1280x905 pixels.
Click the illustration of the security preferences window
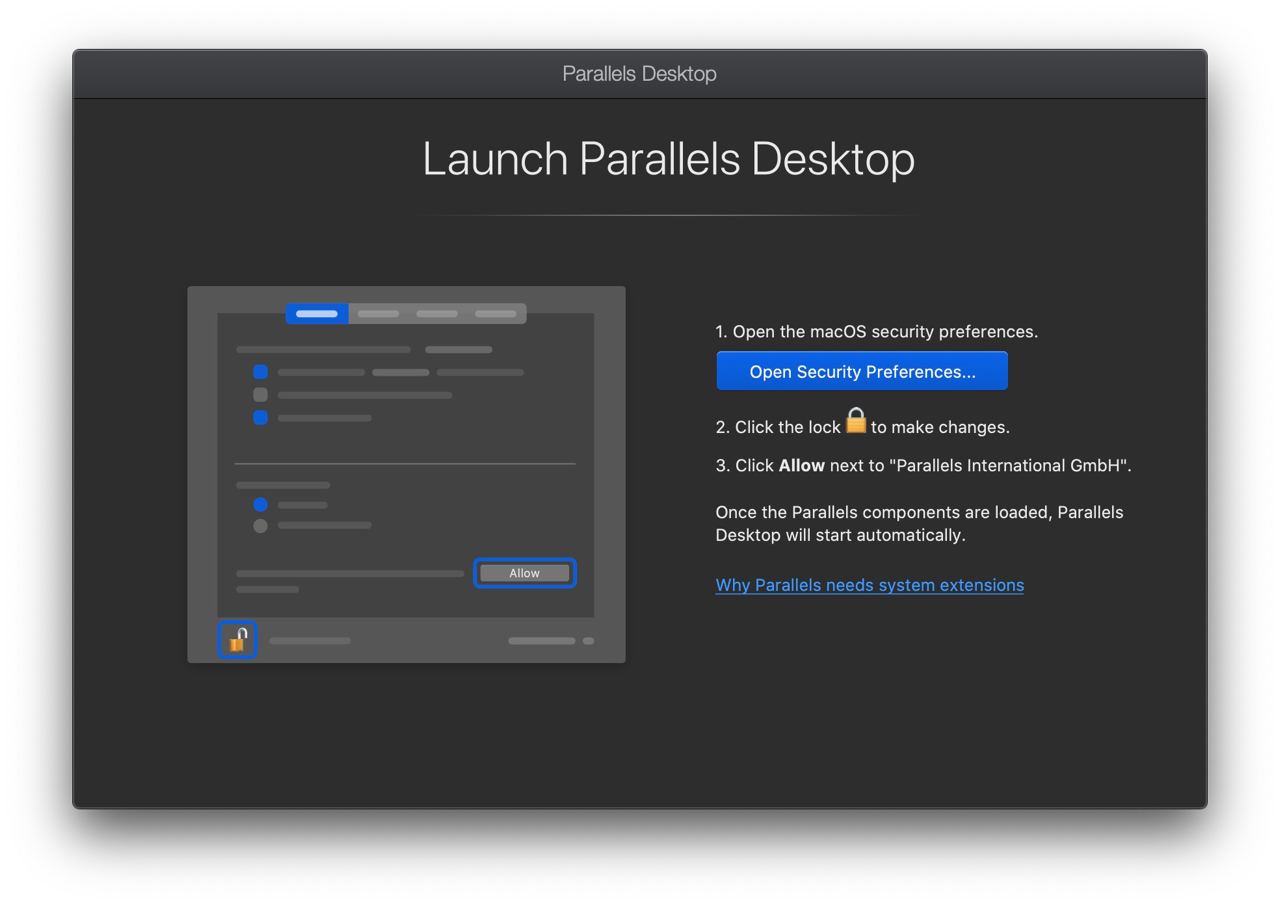click(x=406, y=474)
